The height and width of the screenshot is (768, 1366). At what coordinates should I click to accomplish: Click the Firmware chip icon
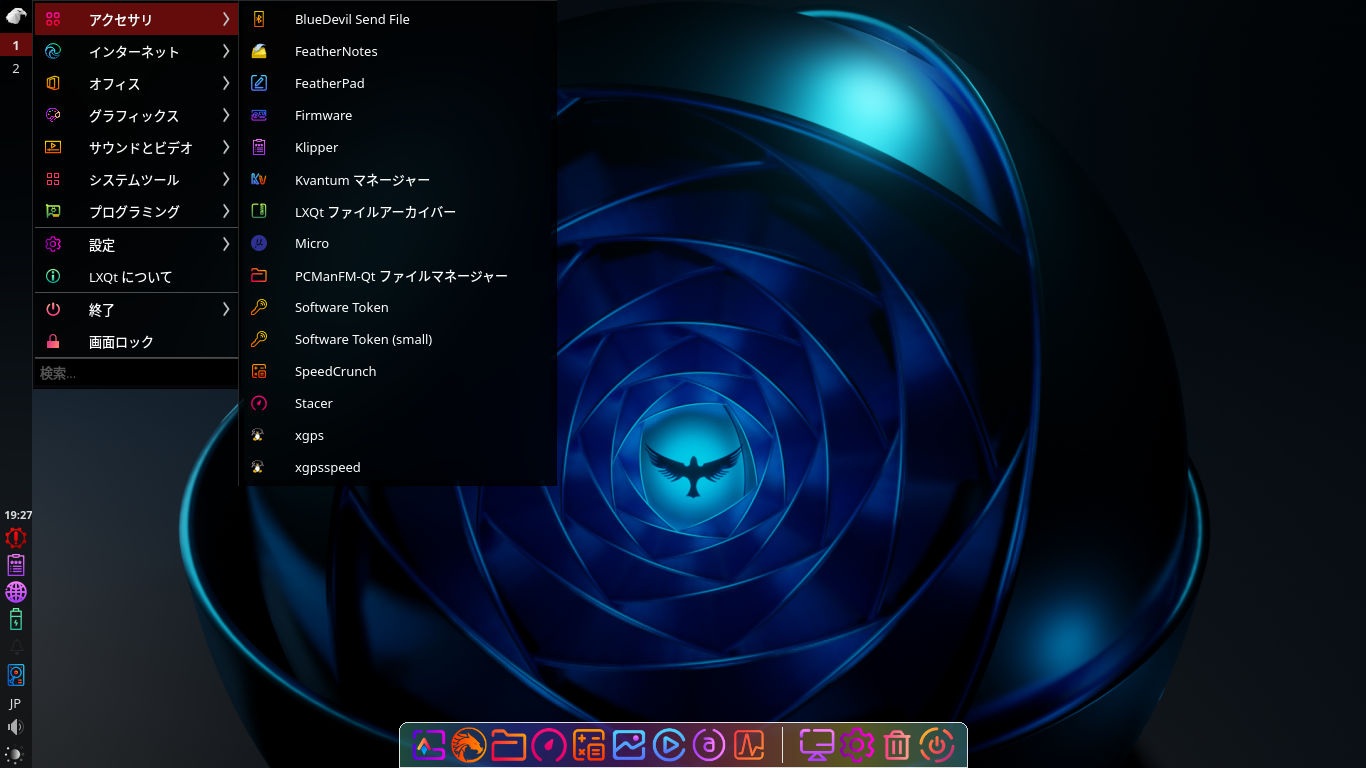tap(259, 115)
